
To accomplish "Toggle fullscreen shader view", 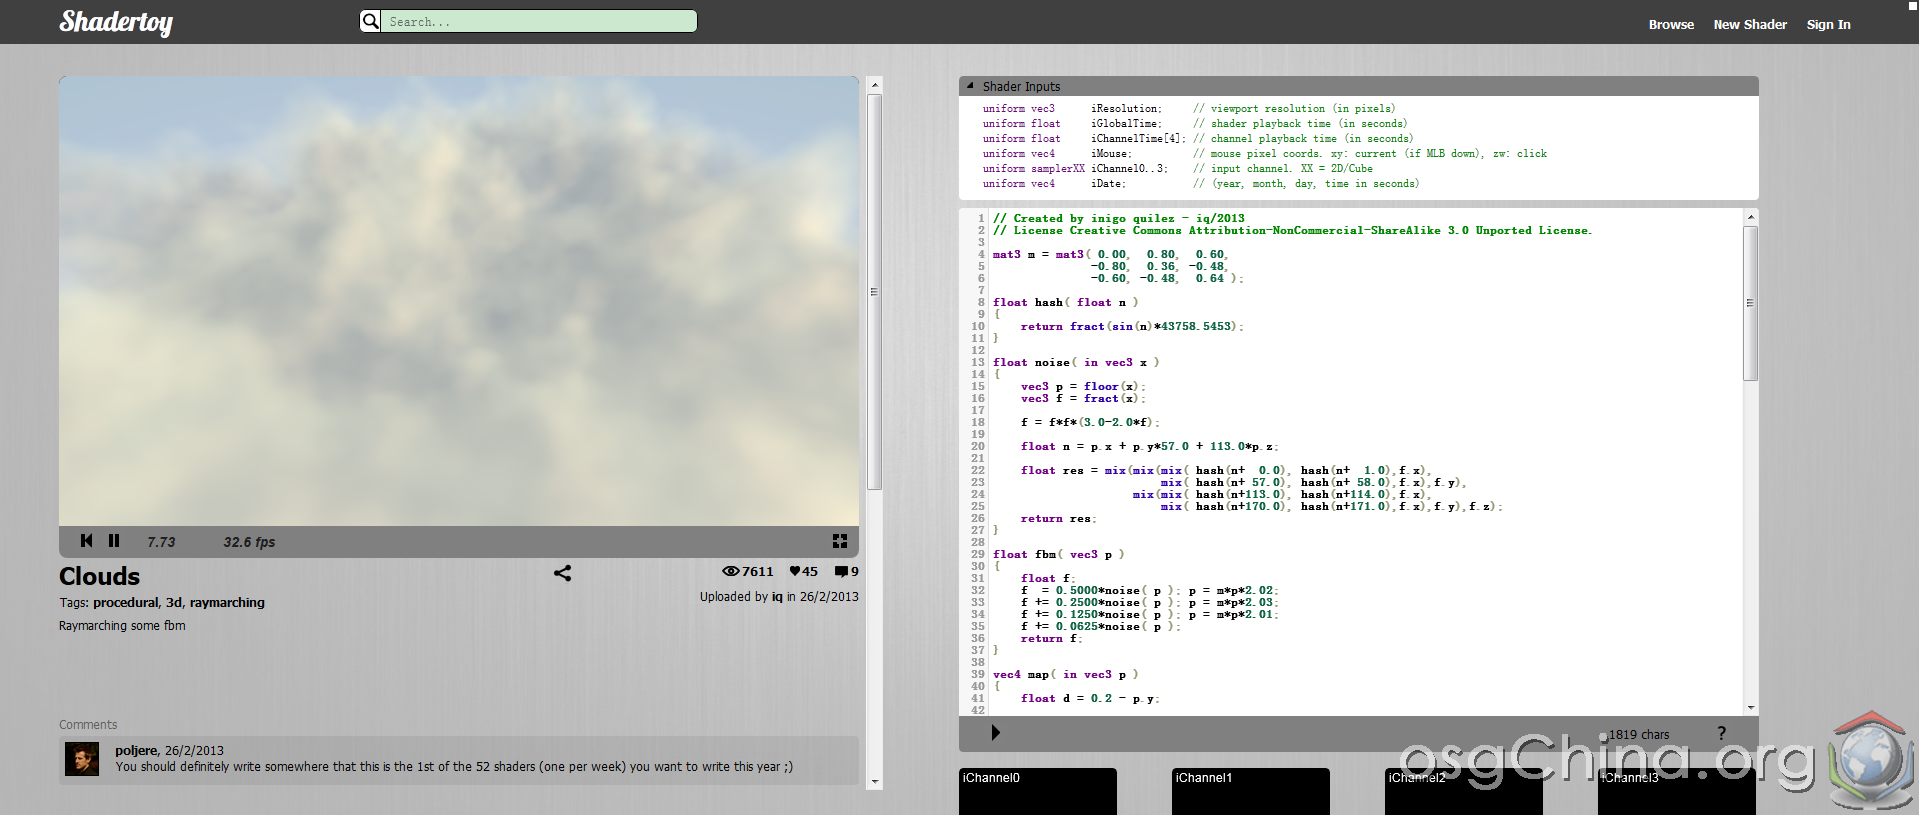I will (840, 541).
